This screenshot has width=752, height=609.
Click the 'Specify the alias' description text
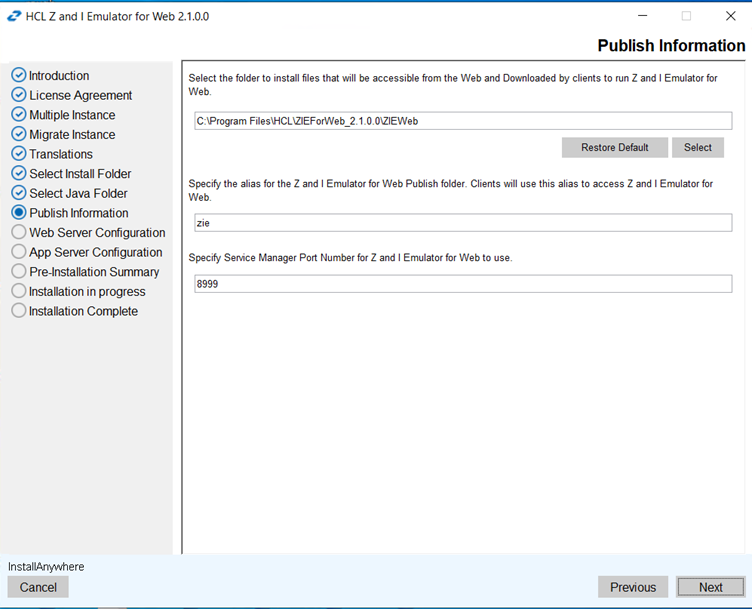pos(450,190)
